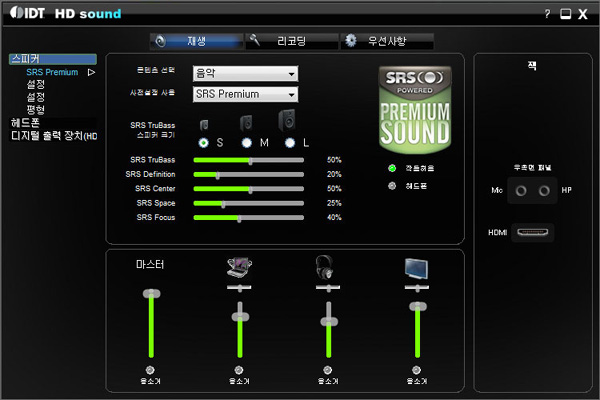
Task: Switch to the 리코딩 tab
Action: pyautogui.click(x=292, y=41)
